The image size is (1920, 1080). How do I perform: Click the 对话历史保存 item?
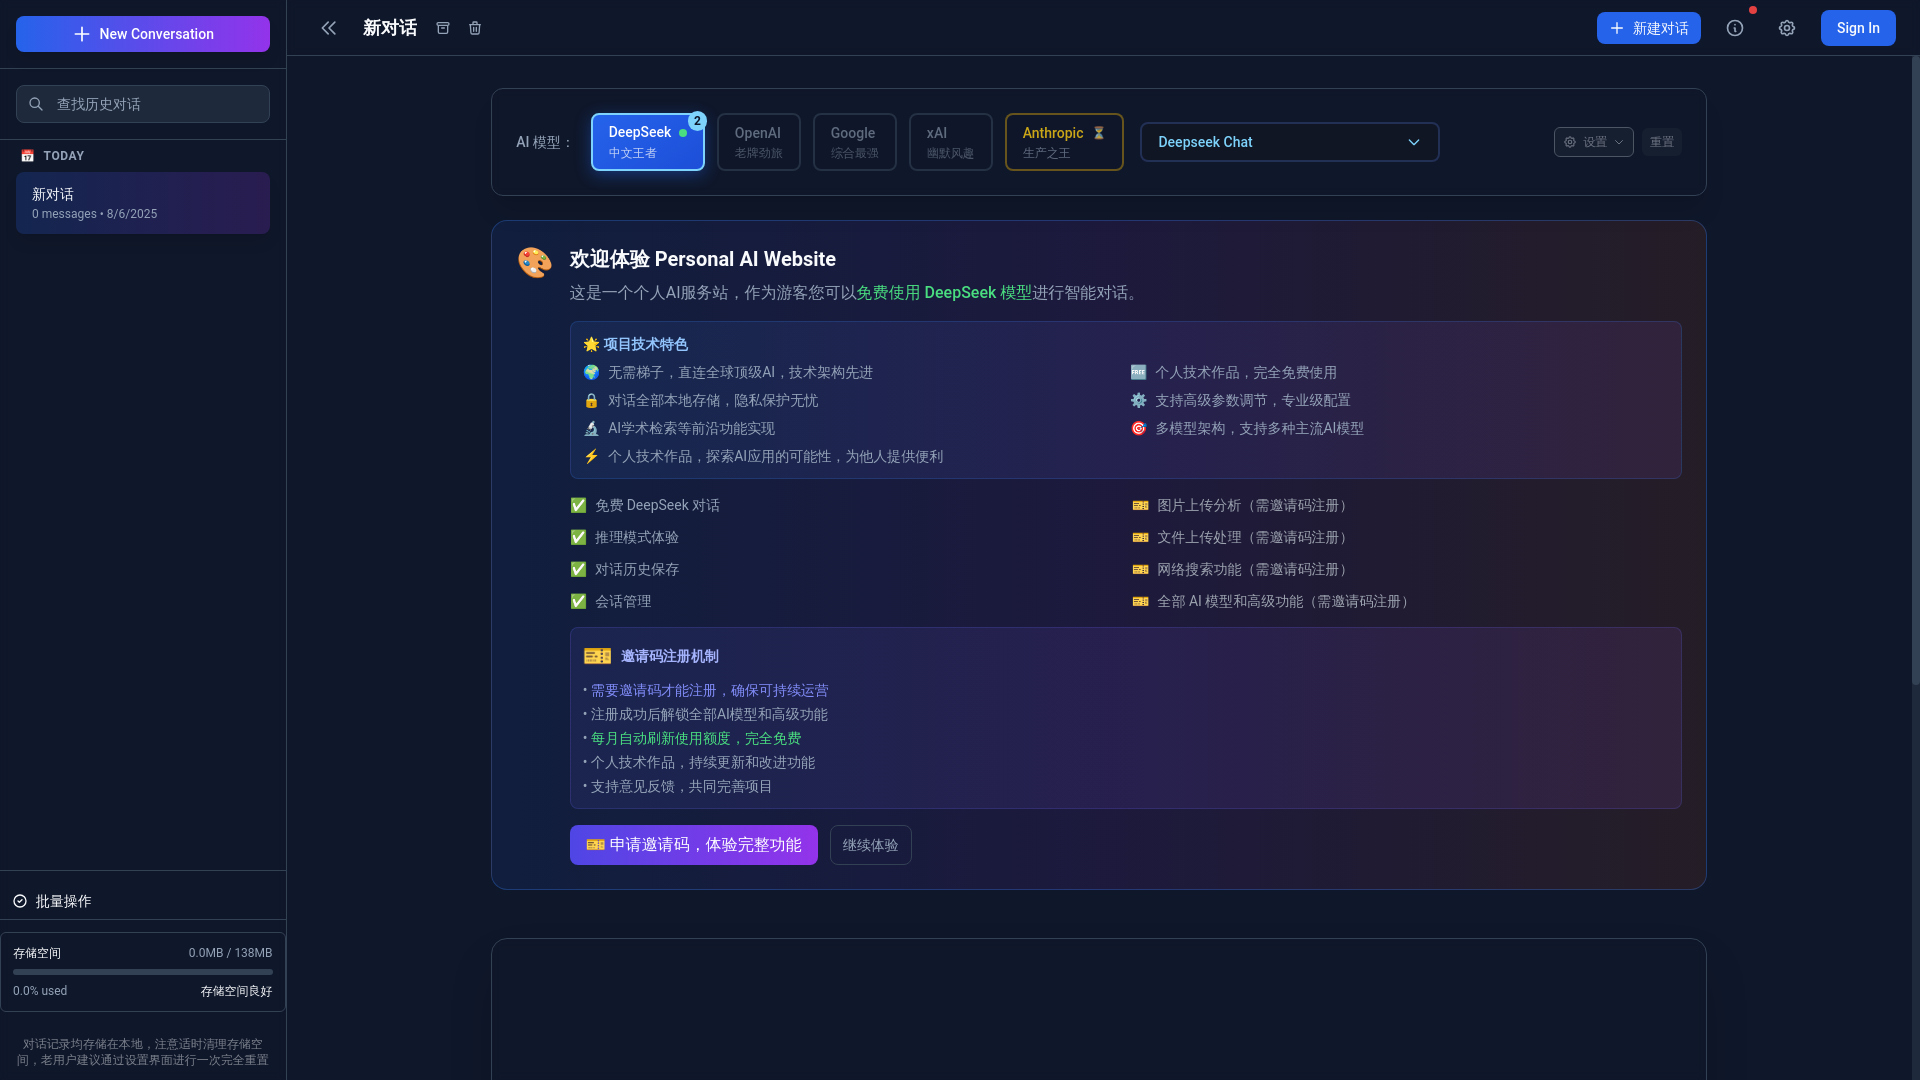637,569
